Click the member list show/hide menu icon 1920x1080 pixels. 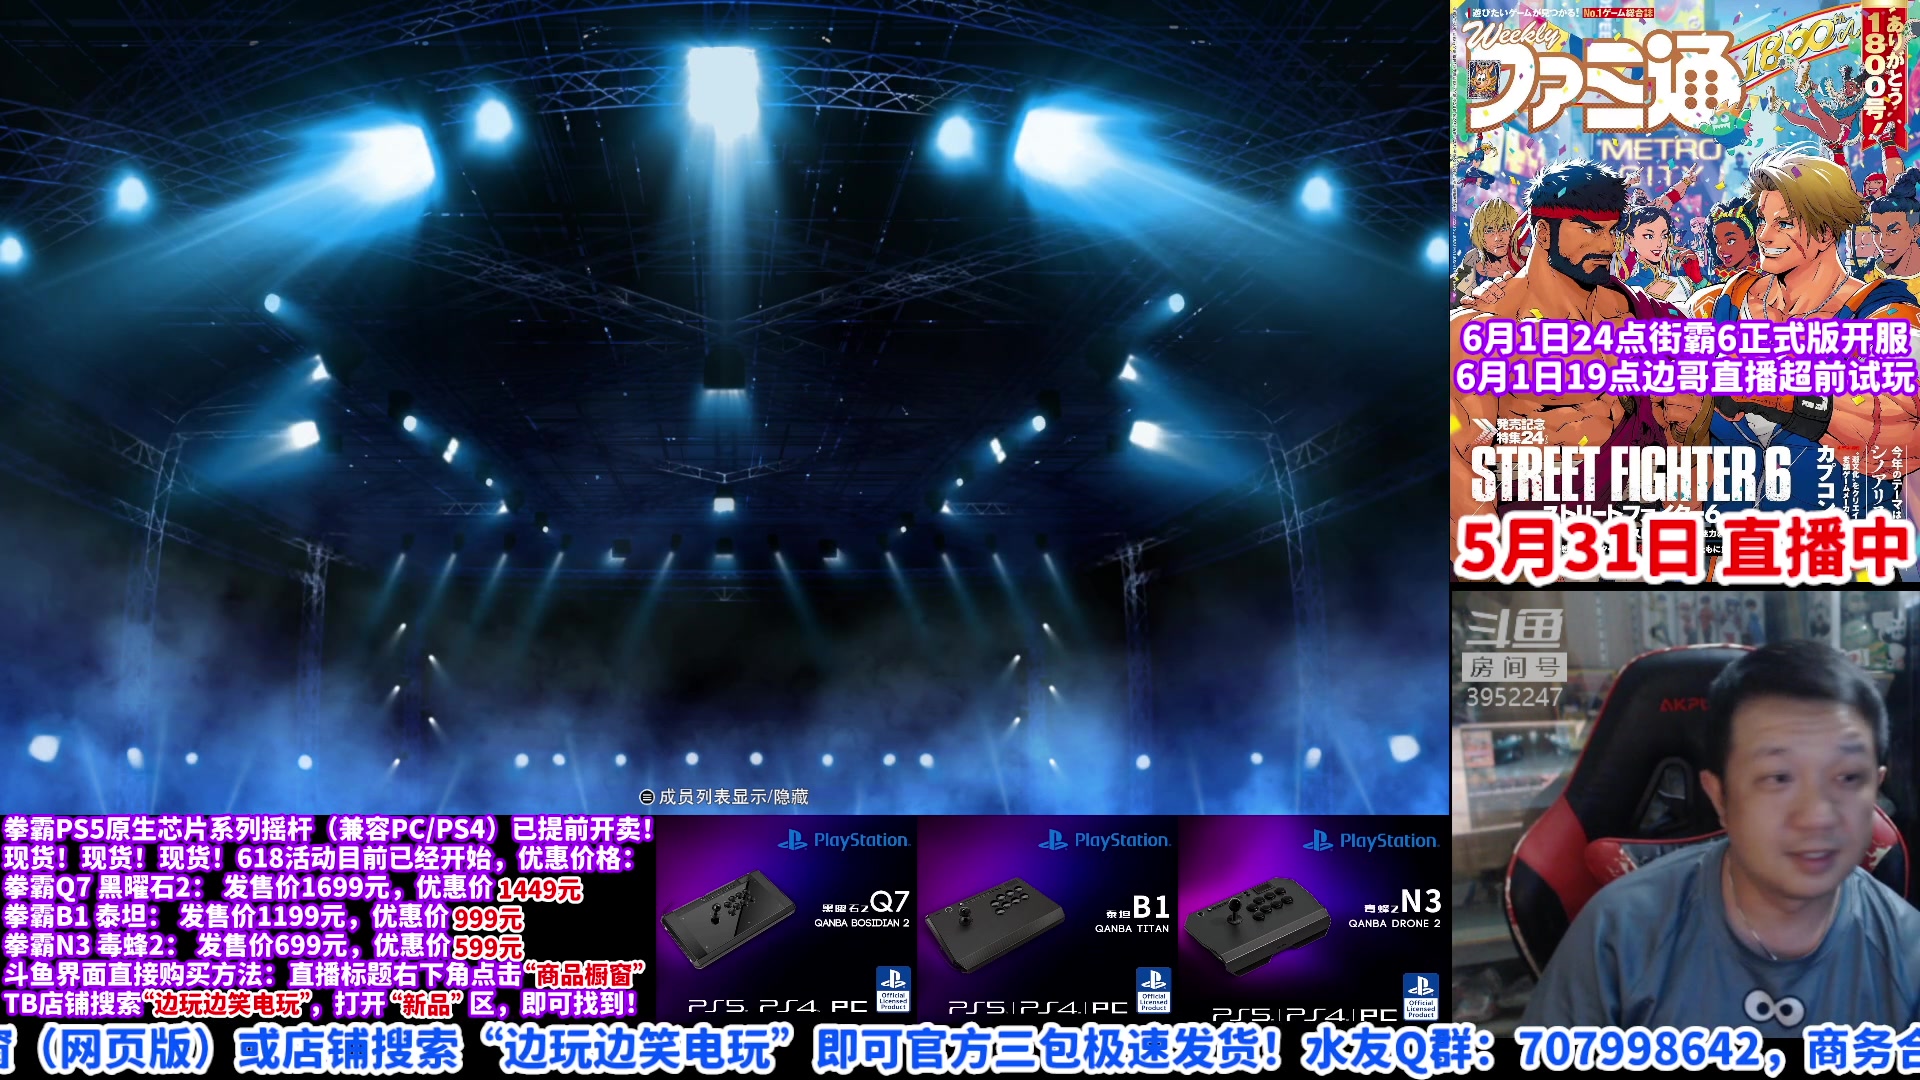click(647, 797)
